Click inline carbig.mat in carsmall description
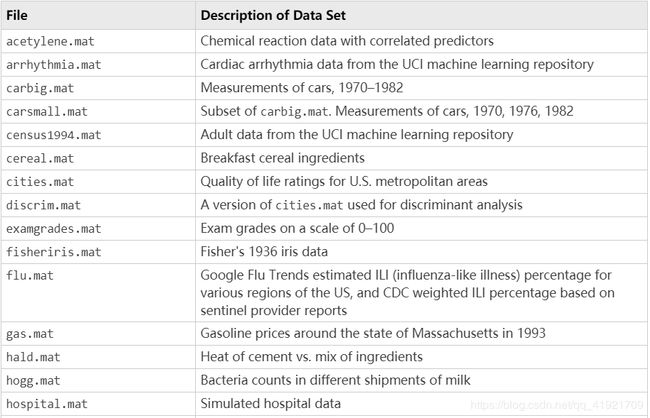 coord(294,112)
